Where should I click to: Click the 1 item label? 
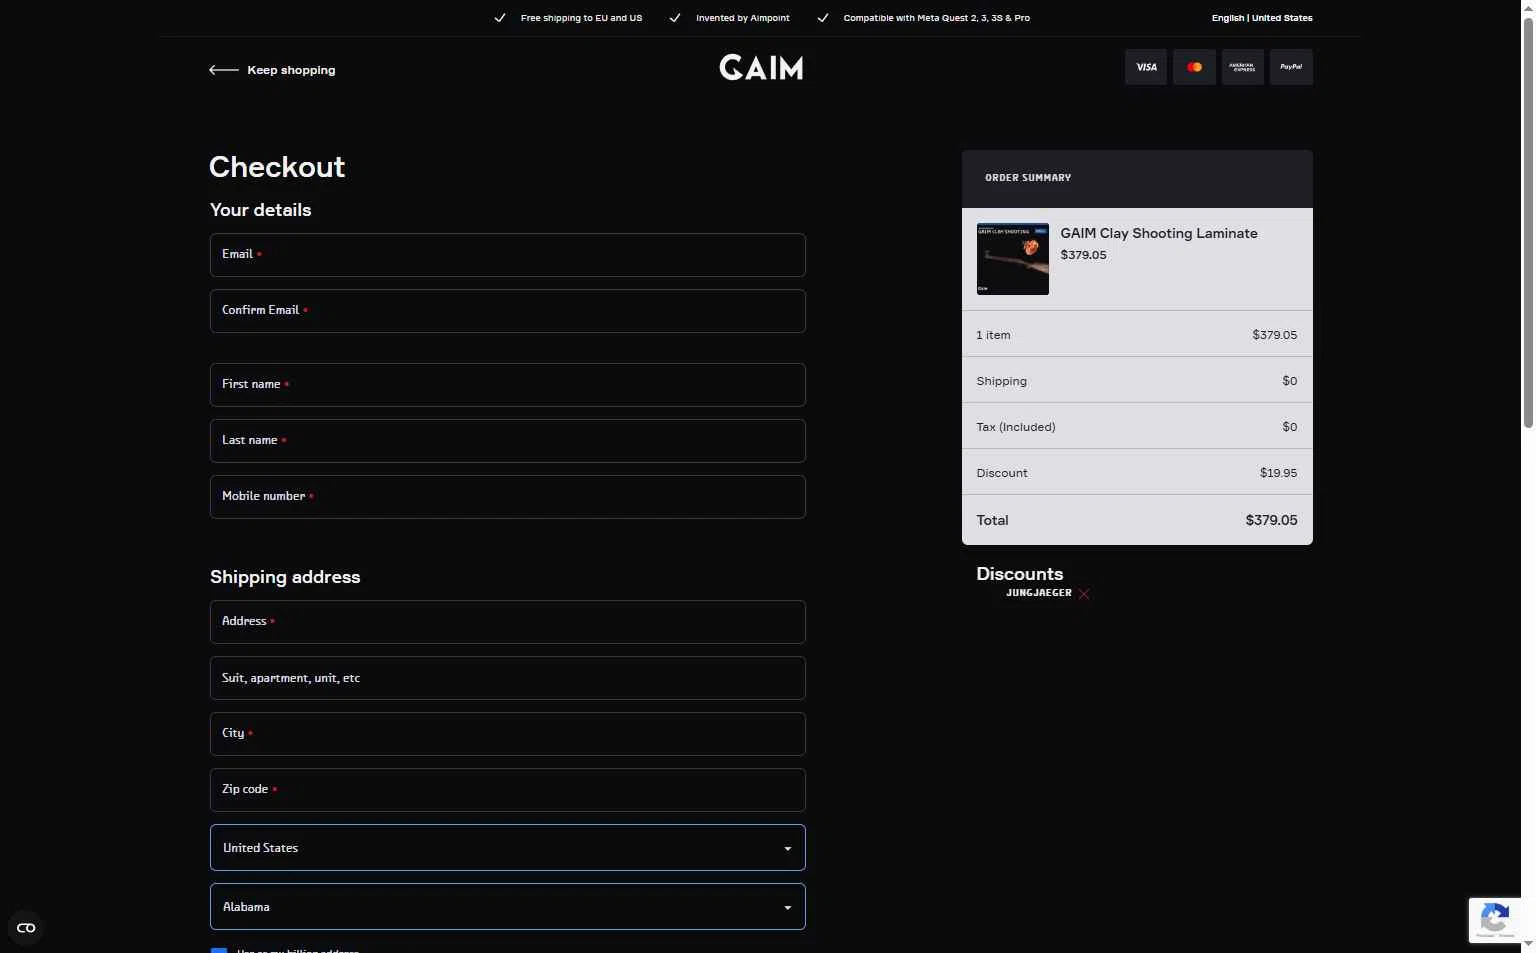(x=994, y=335)
